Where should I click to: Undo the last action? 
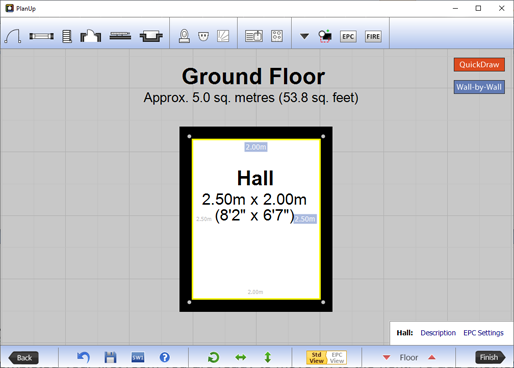point(83,357)
